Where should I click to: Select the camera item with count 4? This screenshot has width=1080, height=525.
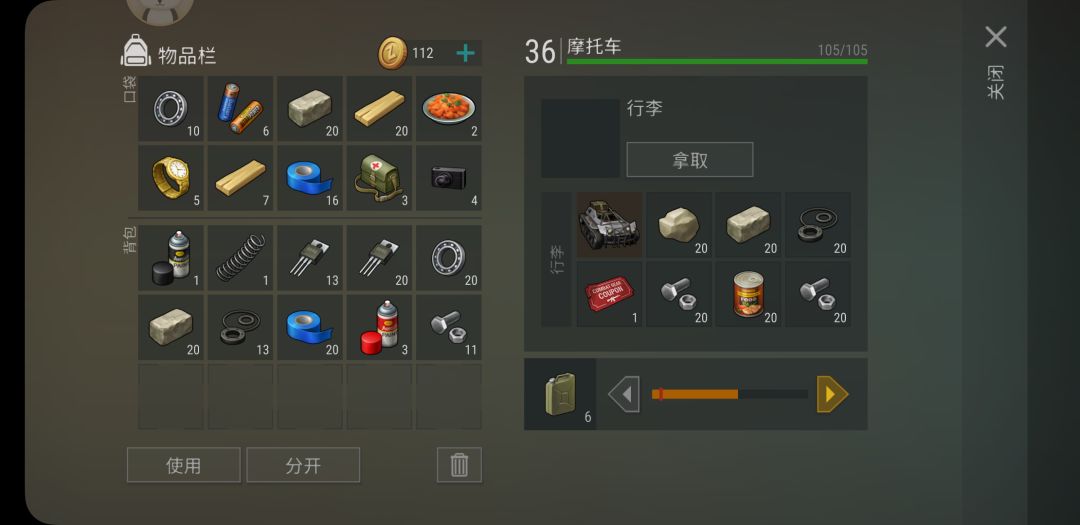pyautogui.click(x=448, y=177)
